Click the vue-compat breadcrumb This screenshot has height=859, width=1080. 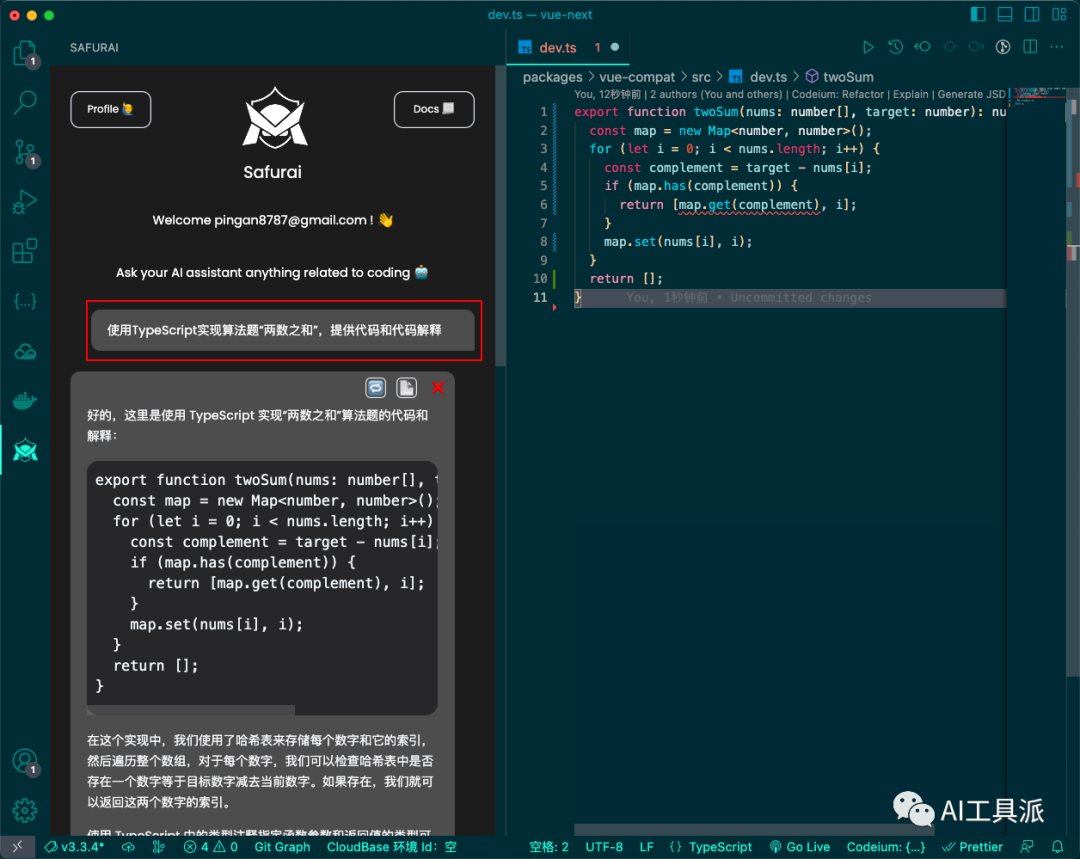click(x=637, y=77)
